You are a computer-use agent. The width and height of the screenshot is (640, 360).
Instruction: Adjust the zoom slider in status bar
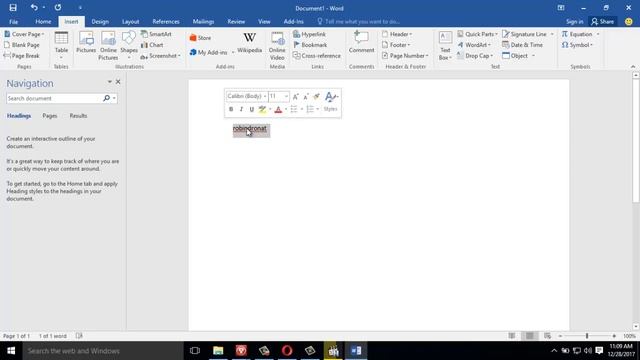point(587,336)
